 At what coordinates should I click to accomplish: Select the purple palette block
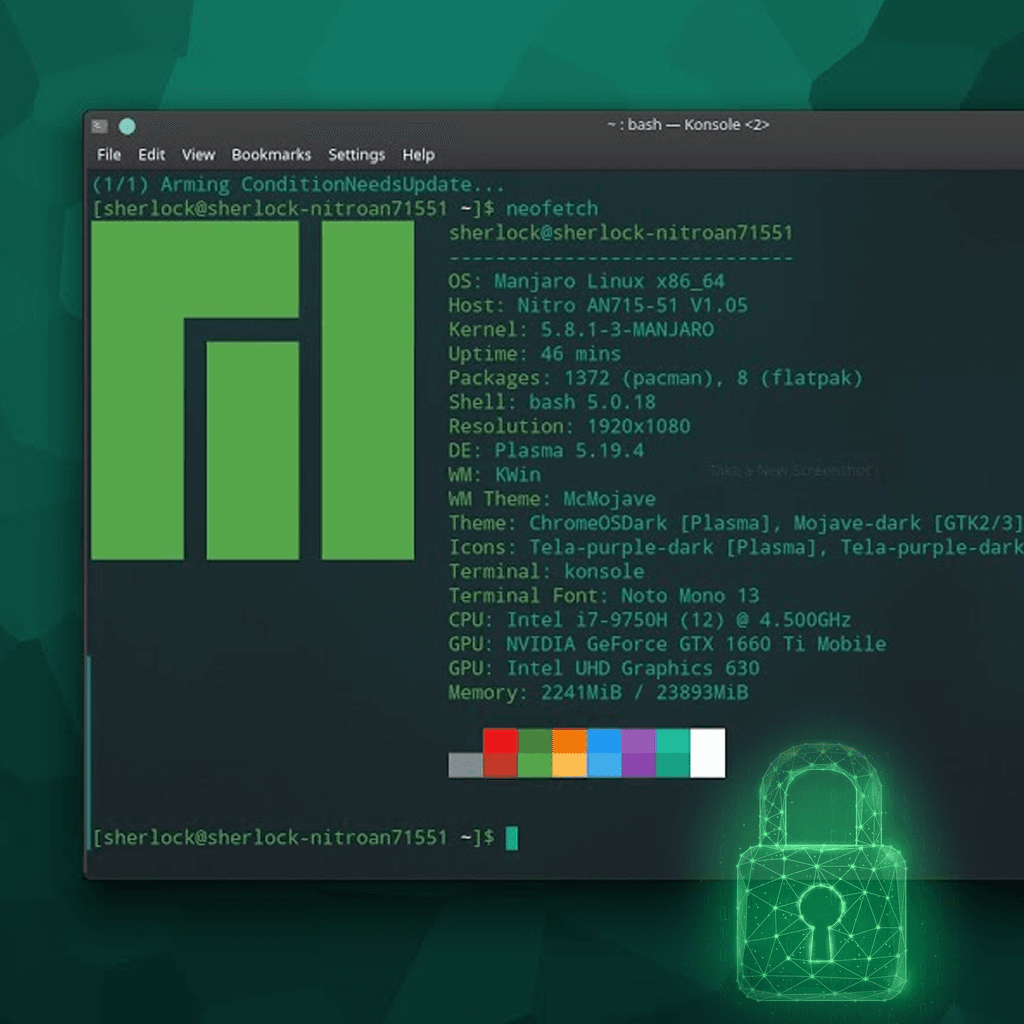pos(639,741)
